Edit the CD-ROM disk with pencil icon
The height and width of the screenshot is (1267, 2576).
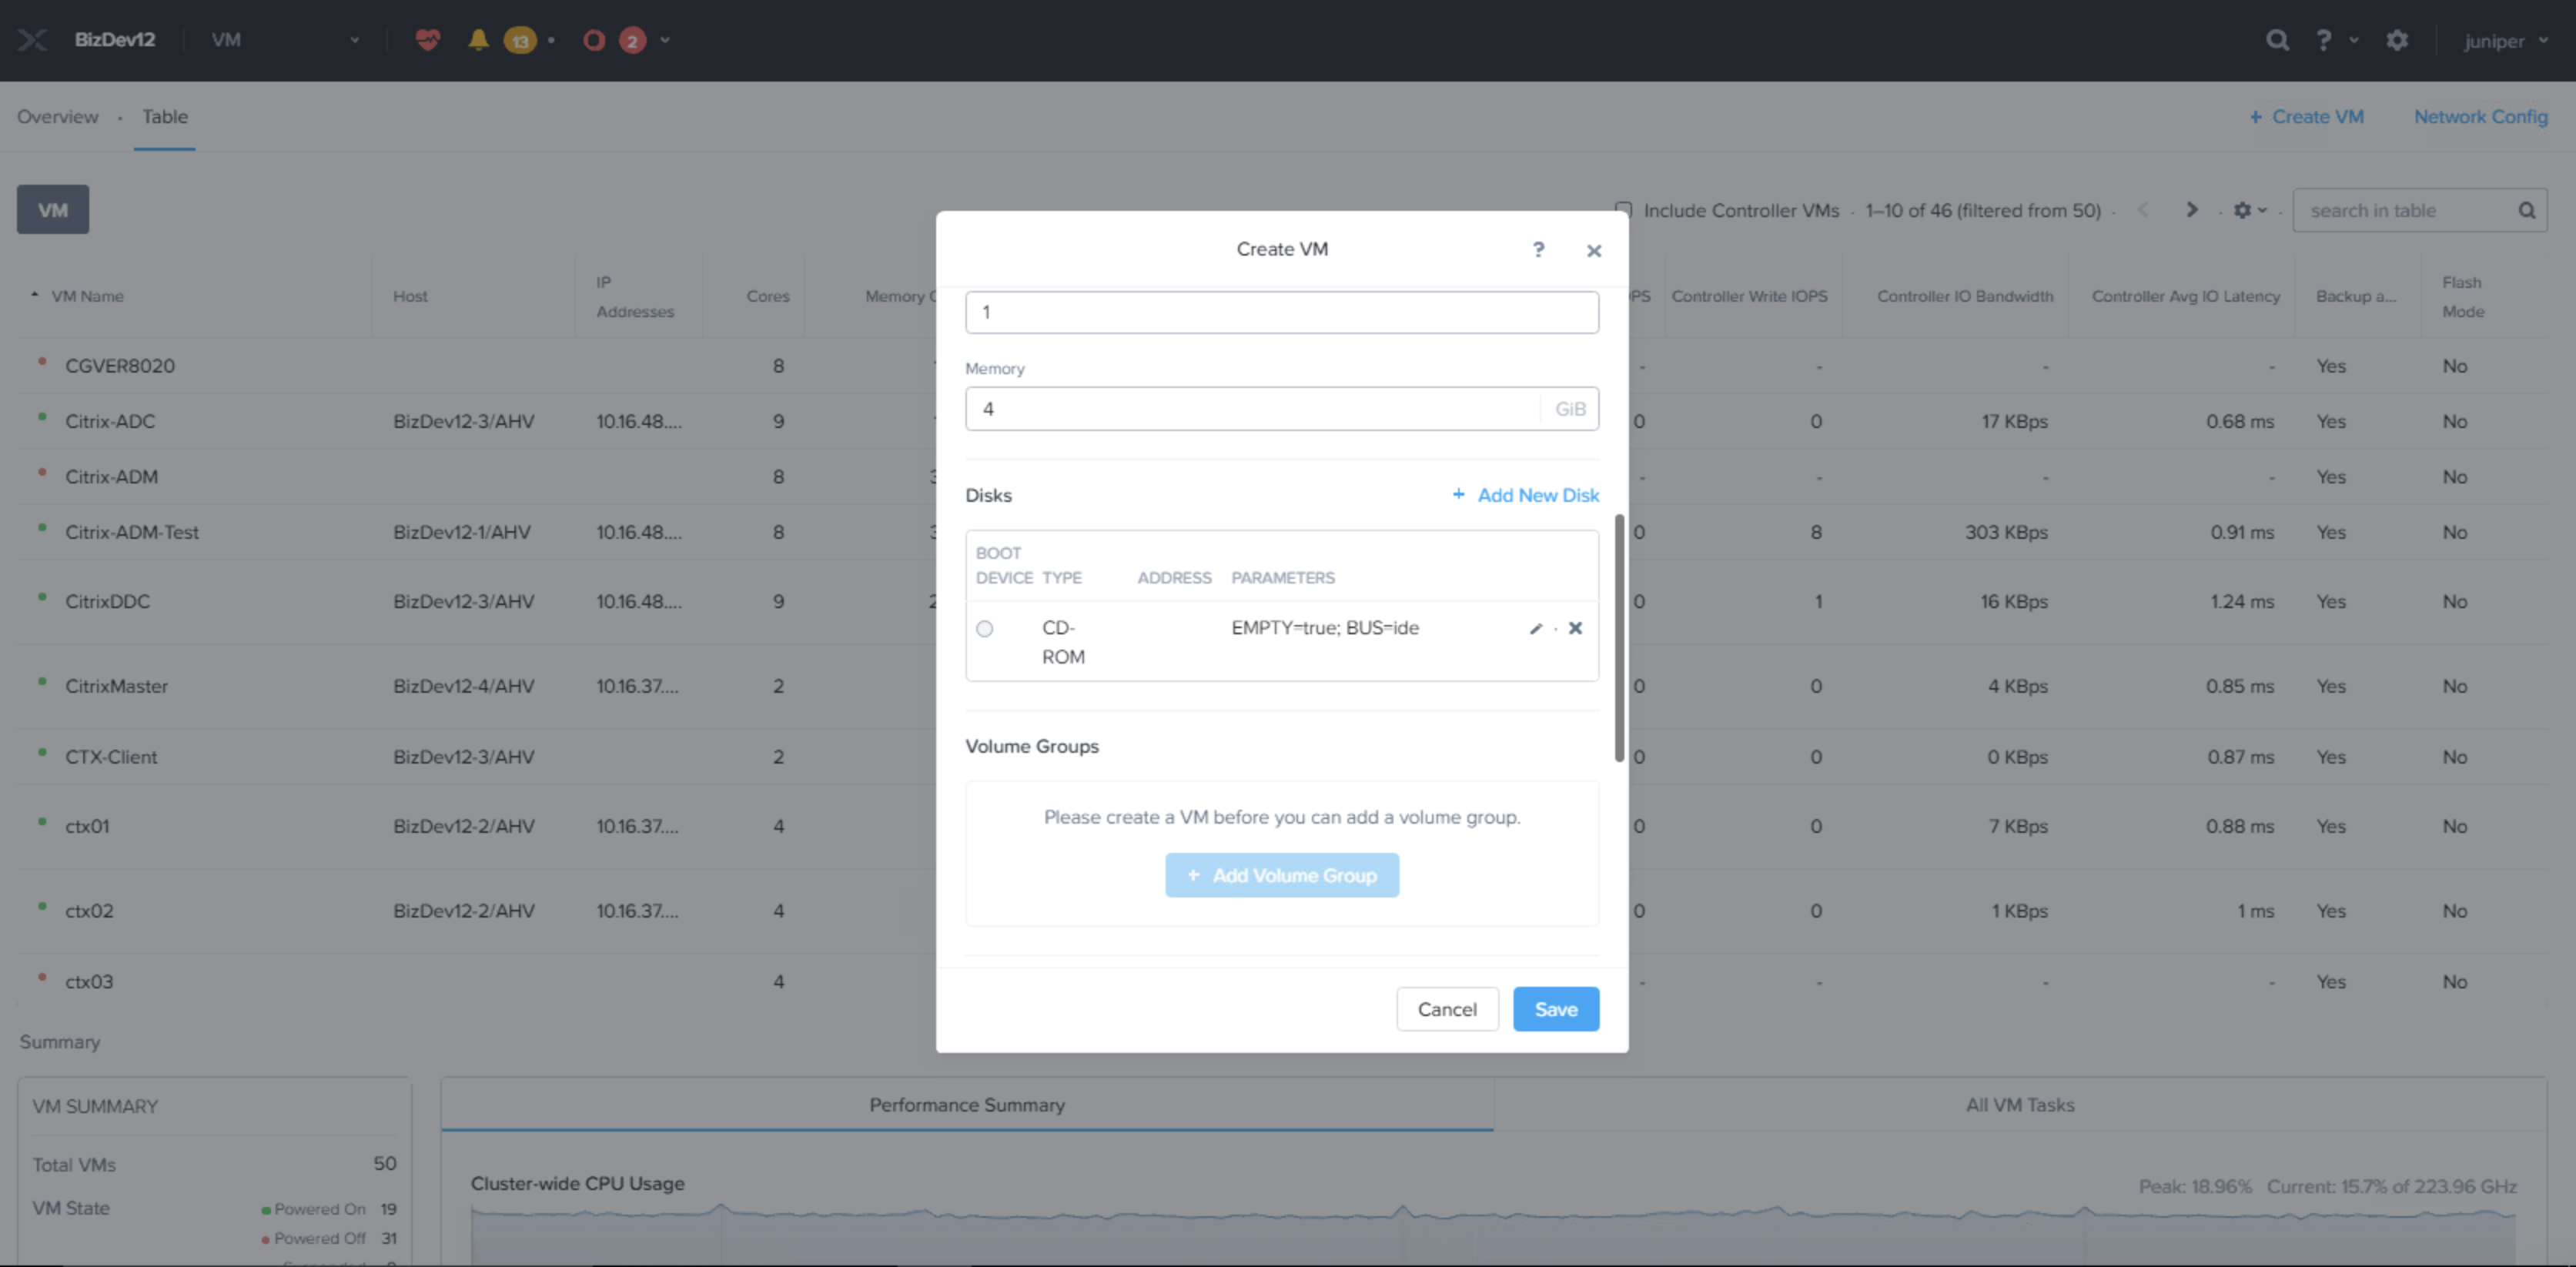click(x=1535, y=629)
